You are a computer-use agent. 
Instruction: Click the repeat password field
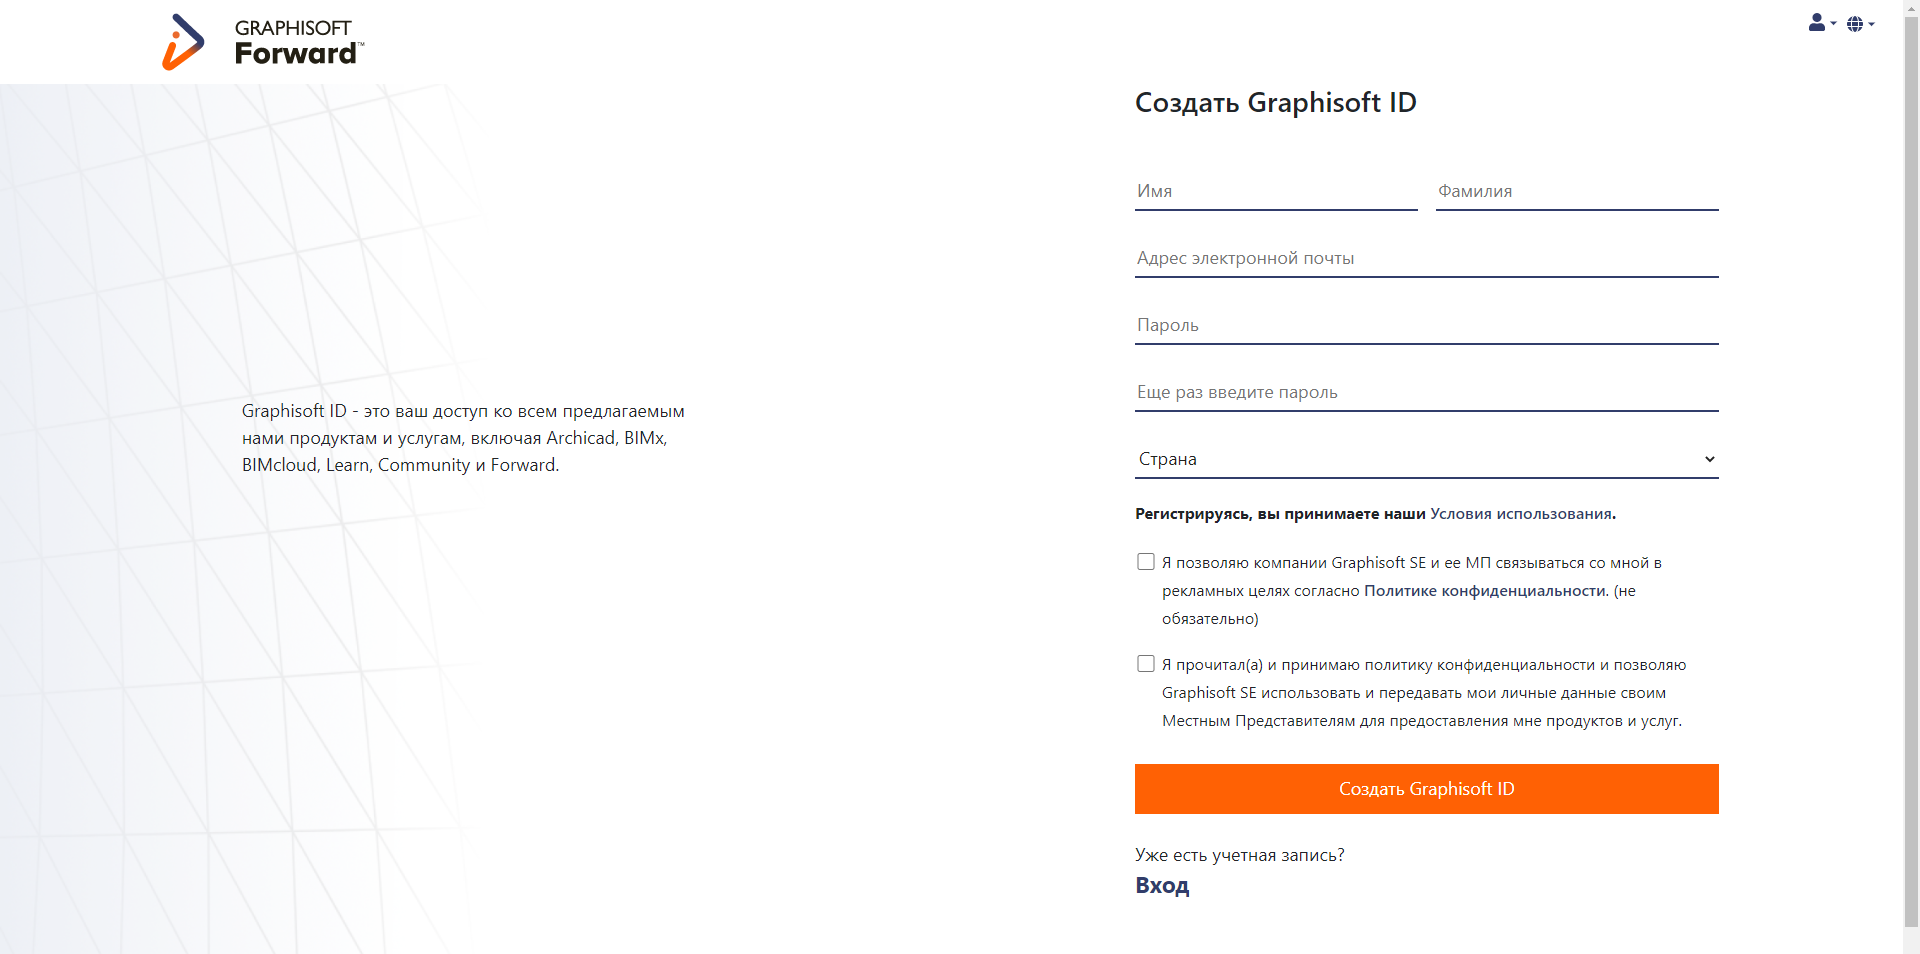tap(1425, 391)
